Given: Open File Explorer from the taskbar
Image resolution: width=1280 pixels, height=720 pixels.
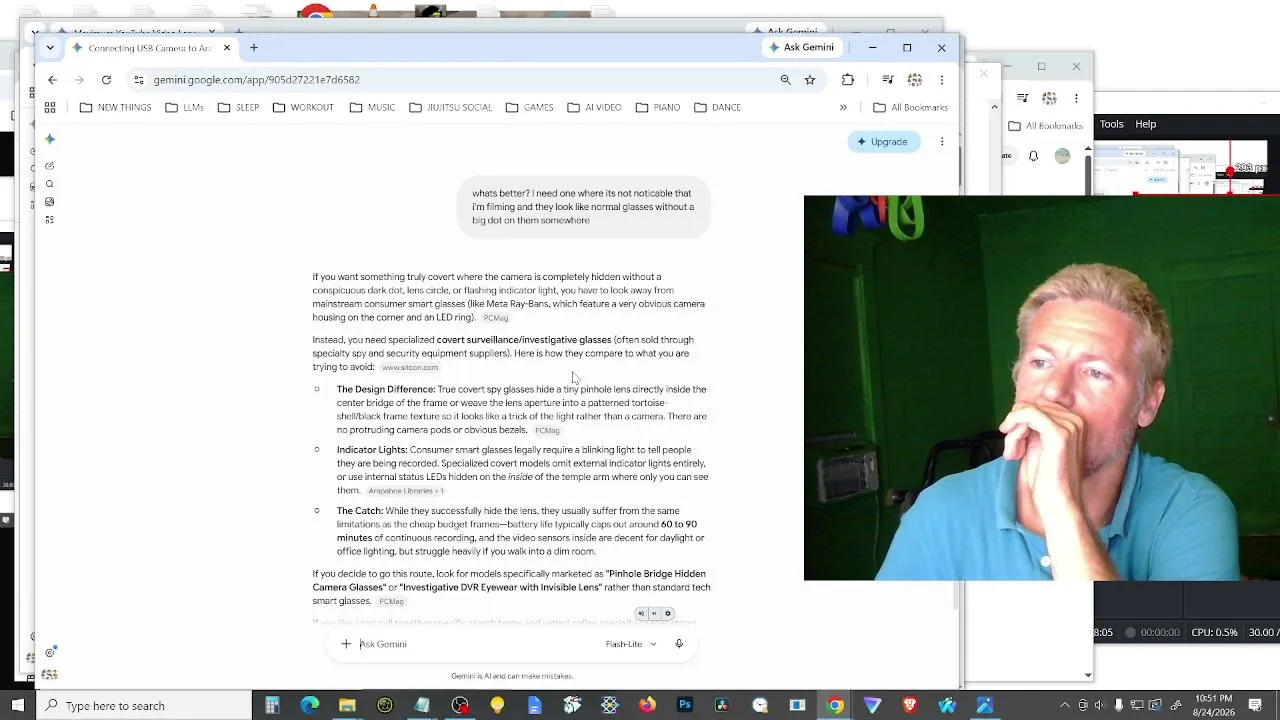Looking at the screenshot, I should [347, 706].
